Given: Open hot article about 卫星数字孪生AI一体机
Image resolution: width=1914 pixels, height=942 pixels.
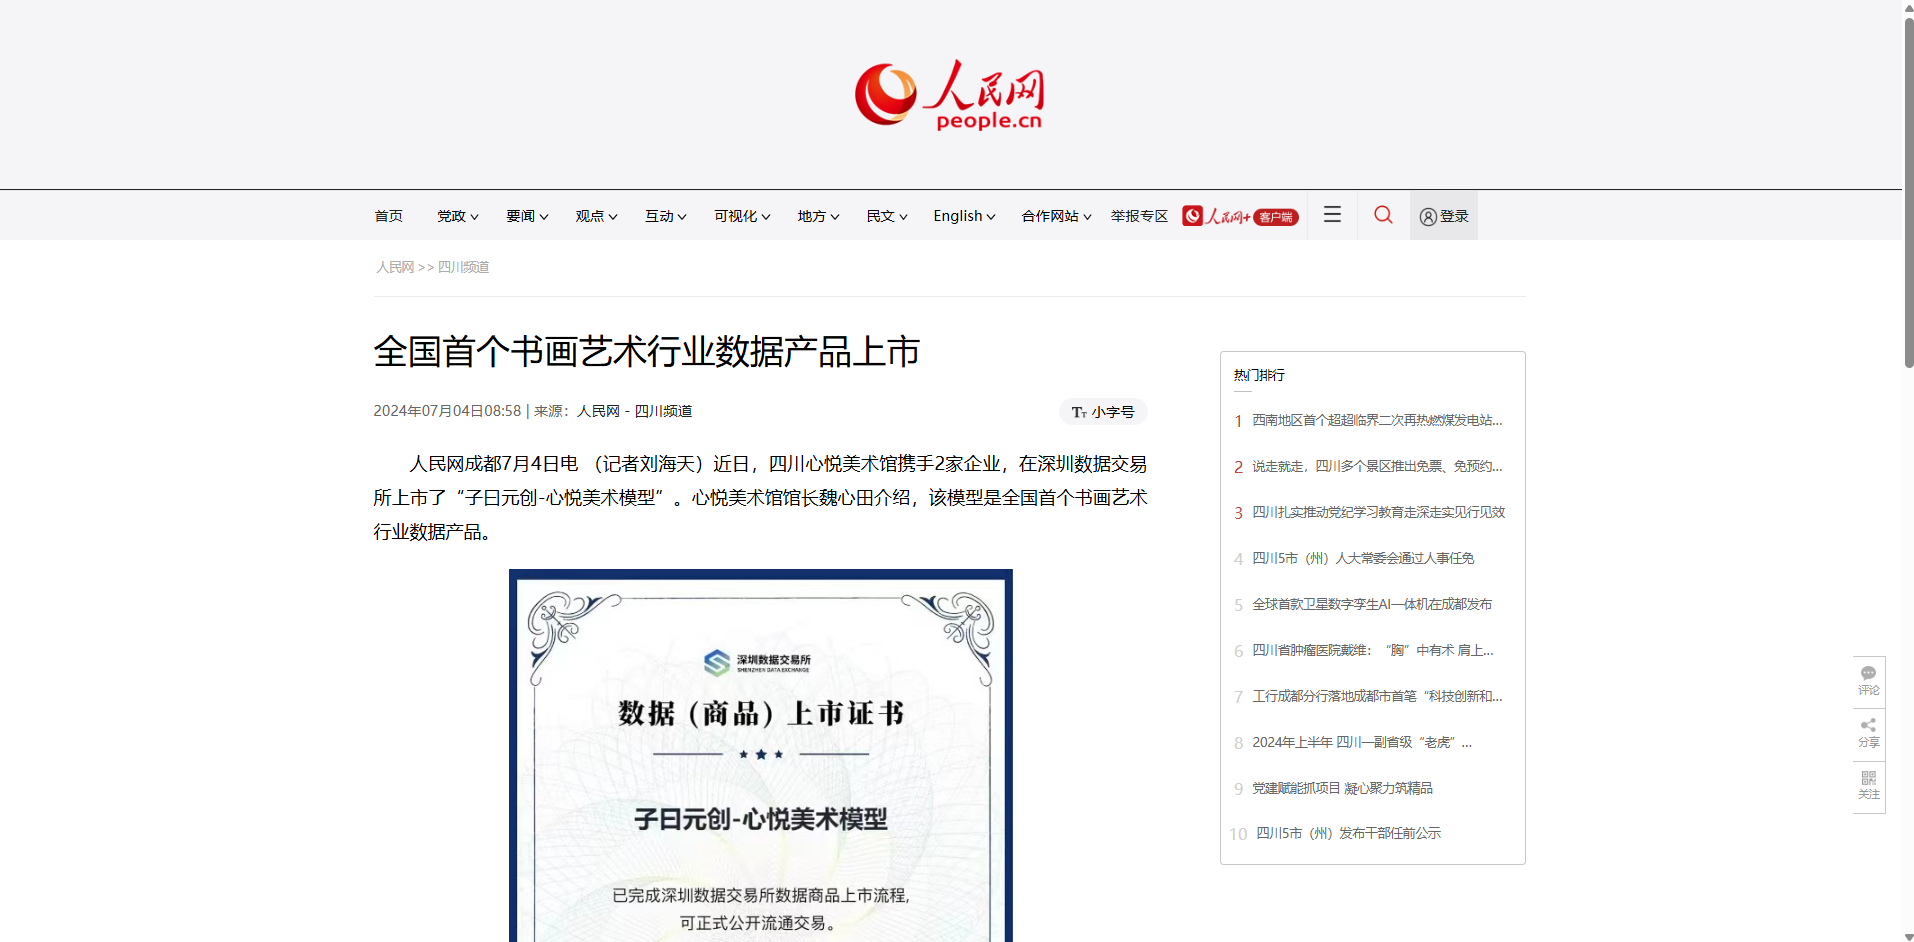Looking at the screenshot, I should (x=1371, y=604).
